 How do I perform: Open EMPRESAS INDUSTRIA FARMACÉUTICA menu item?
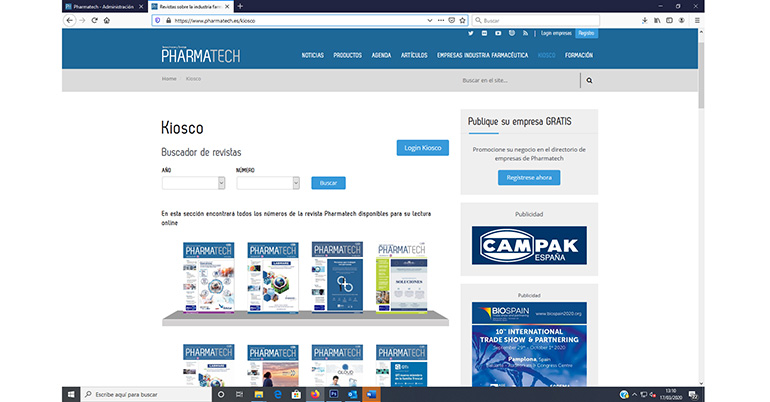click(x=483, y=55)
